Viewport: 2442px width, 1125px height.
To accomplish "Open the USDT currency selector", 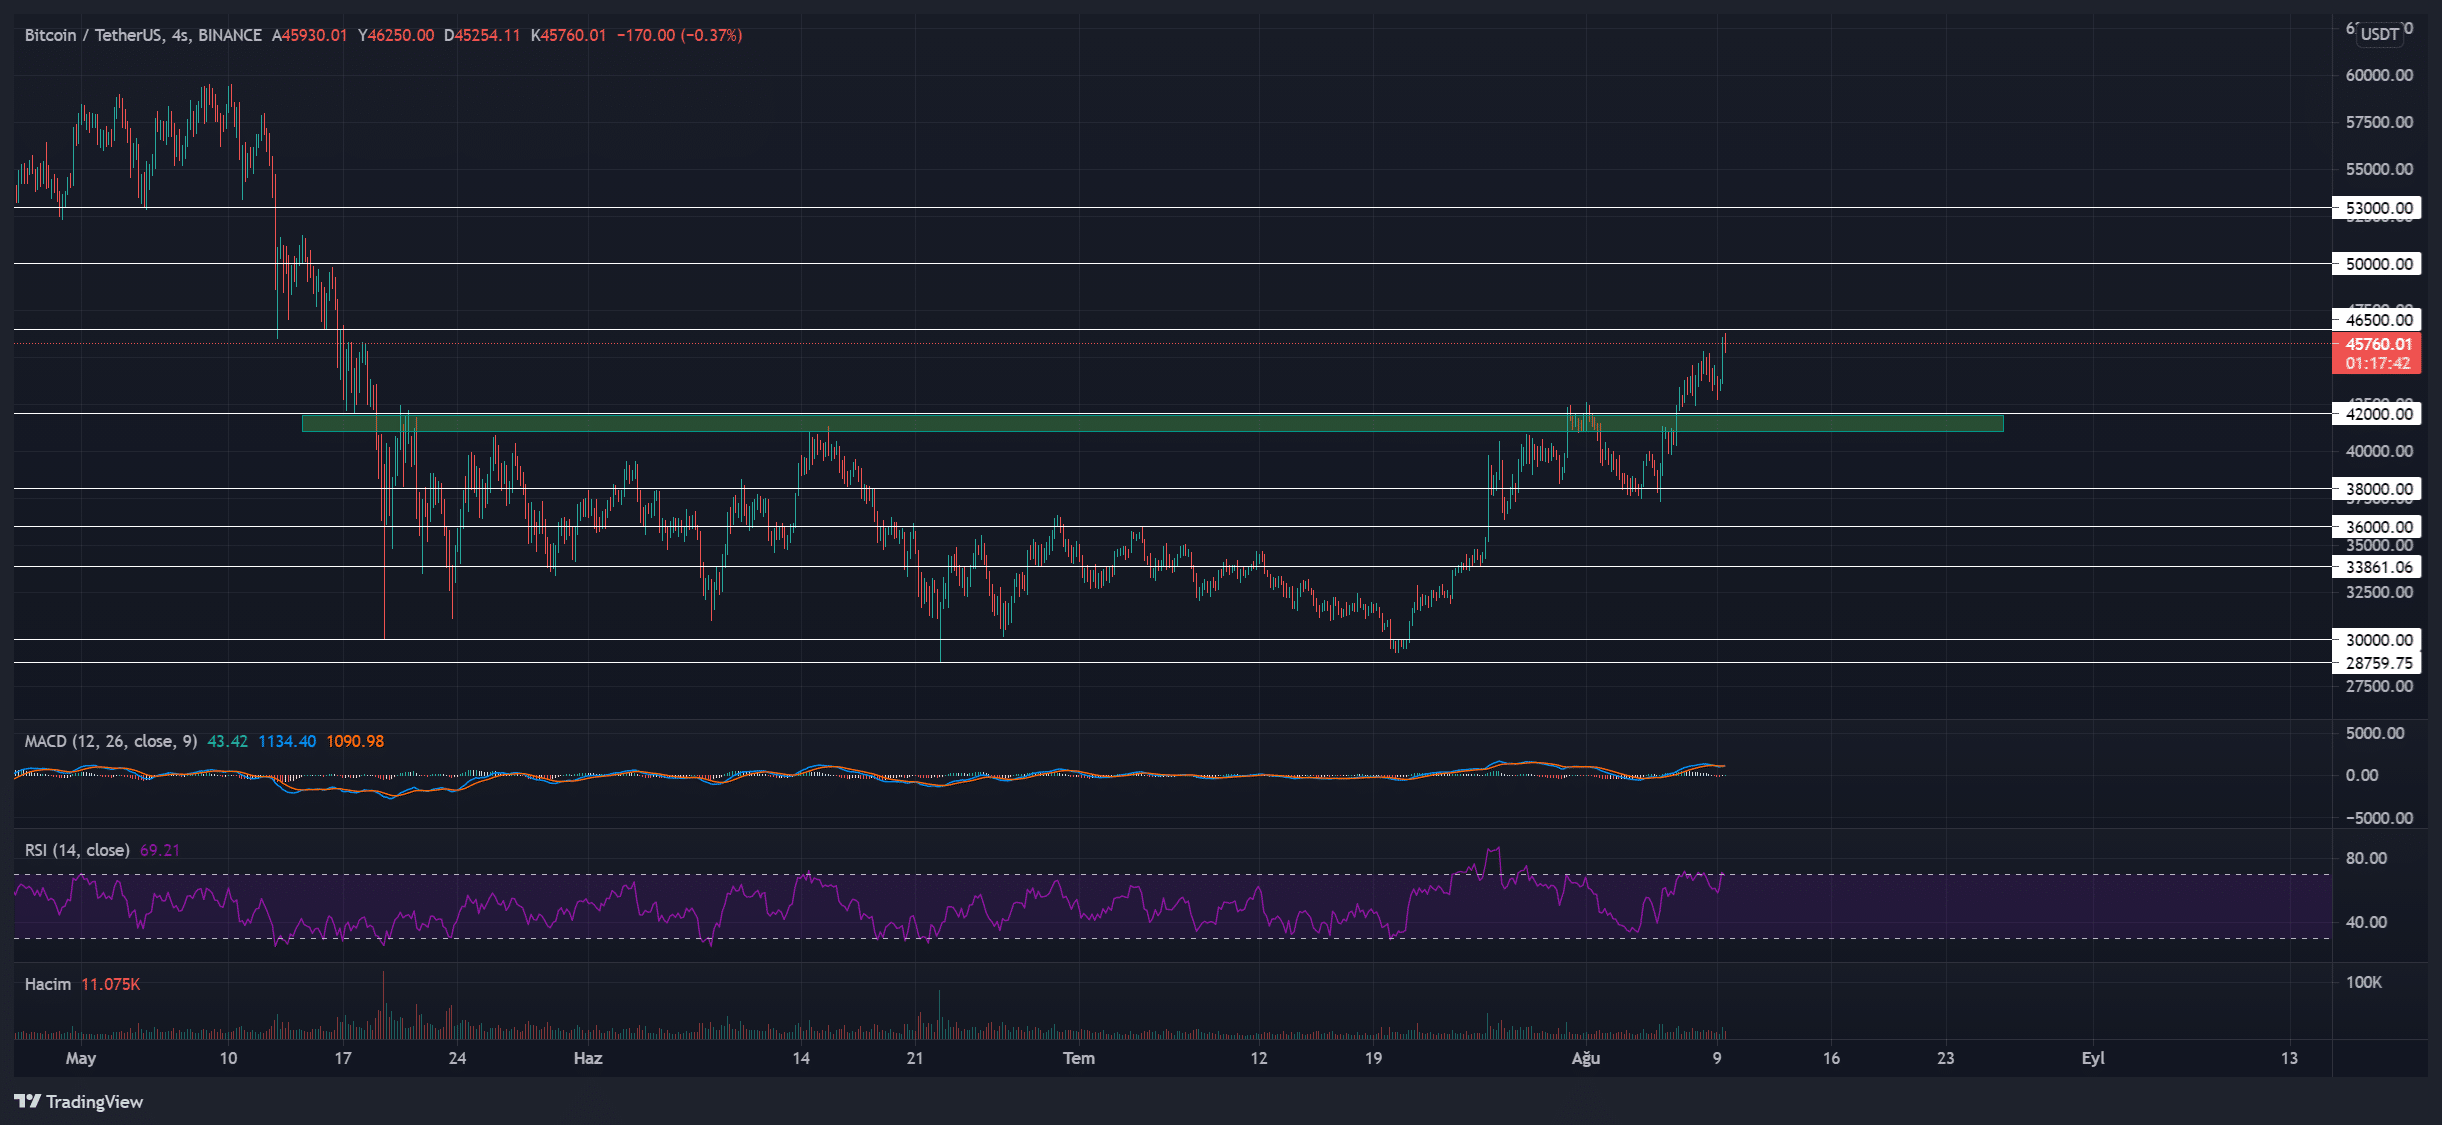I will click(2379, 34).
